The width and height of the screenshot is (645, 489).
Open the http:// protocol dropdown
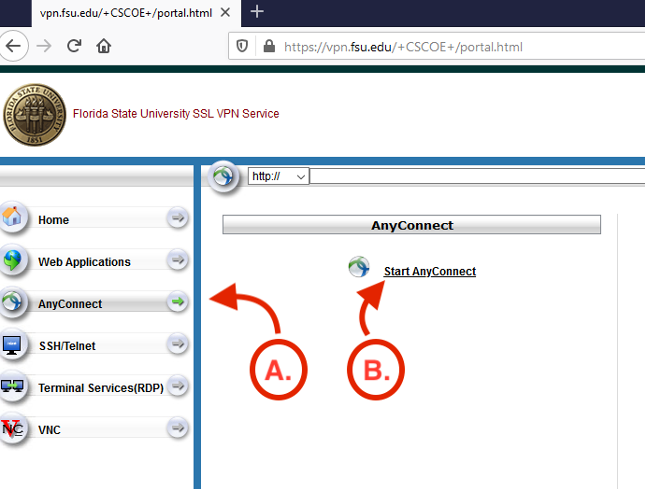point(278,176)
